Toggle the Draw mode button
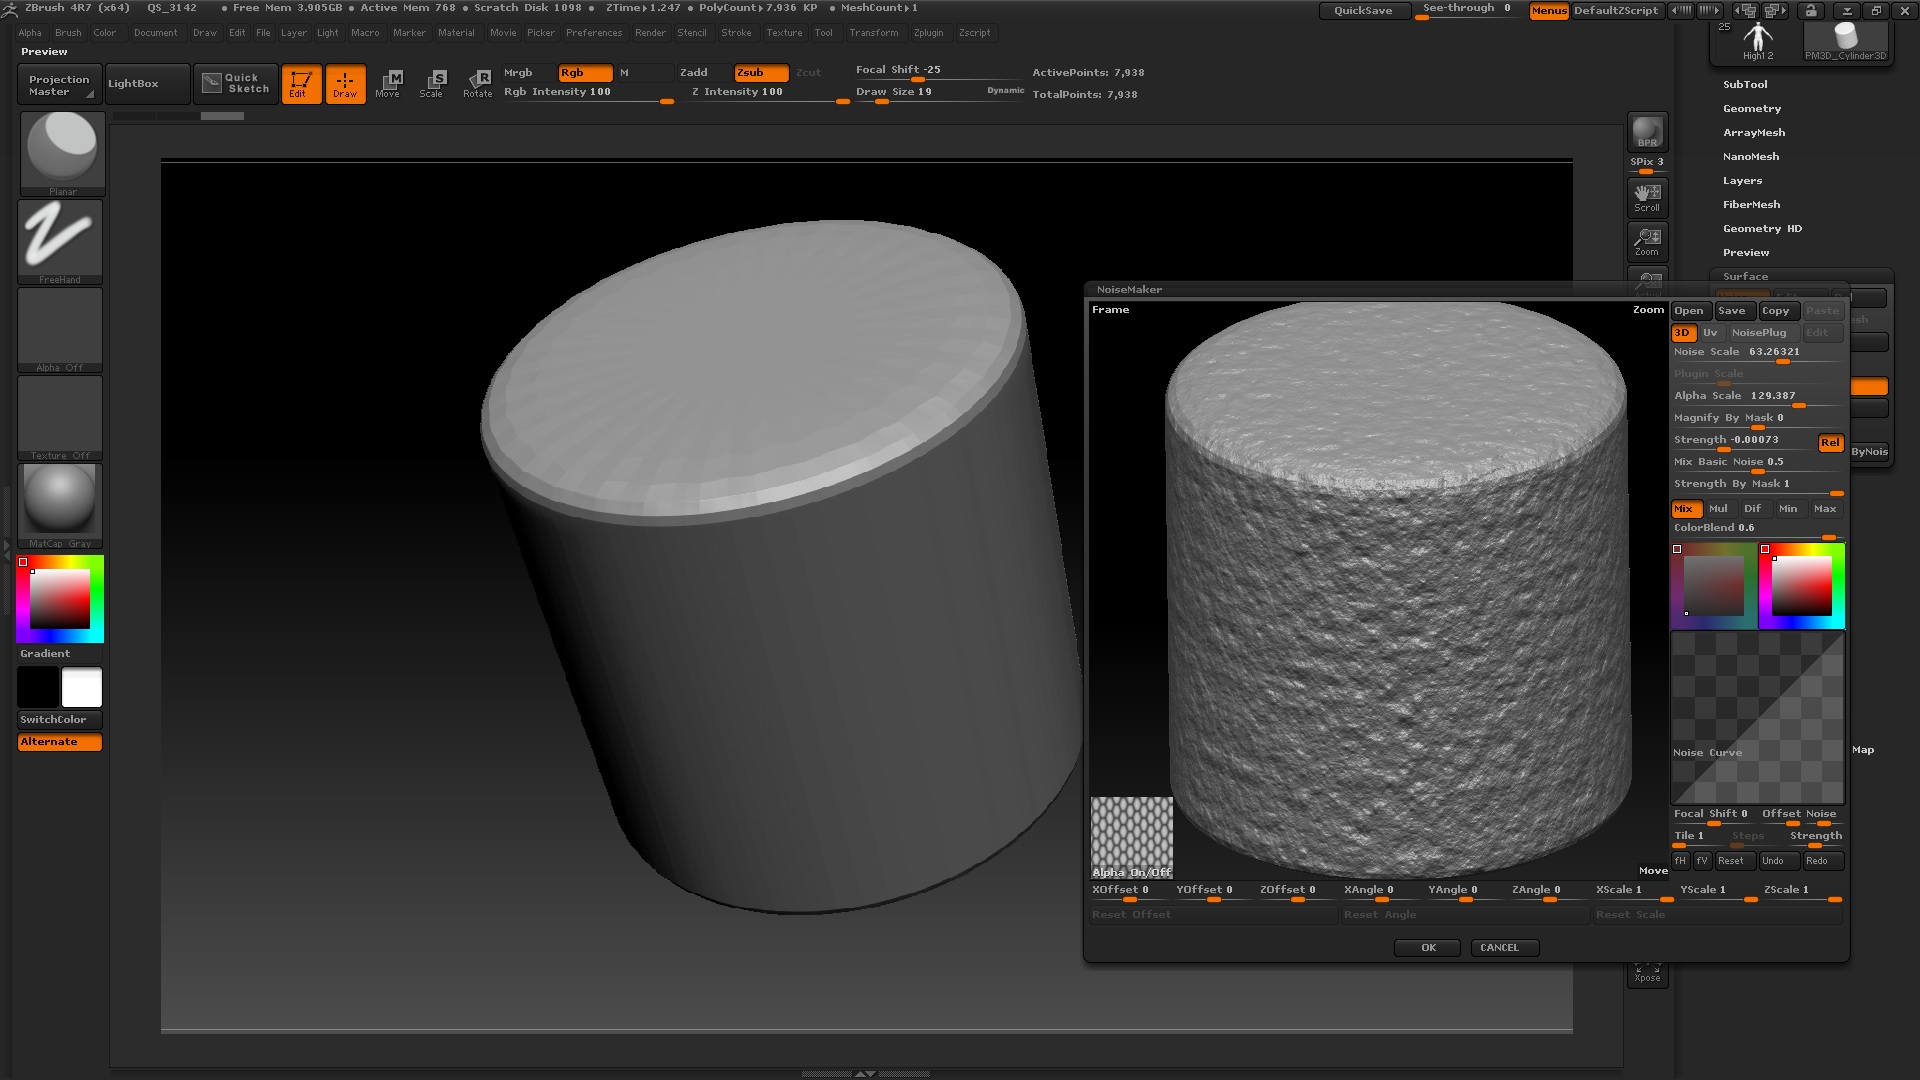 [345, 84]
